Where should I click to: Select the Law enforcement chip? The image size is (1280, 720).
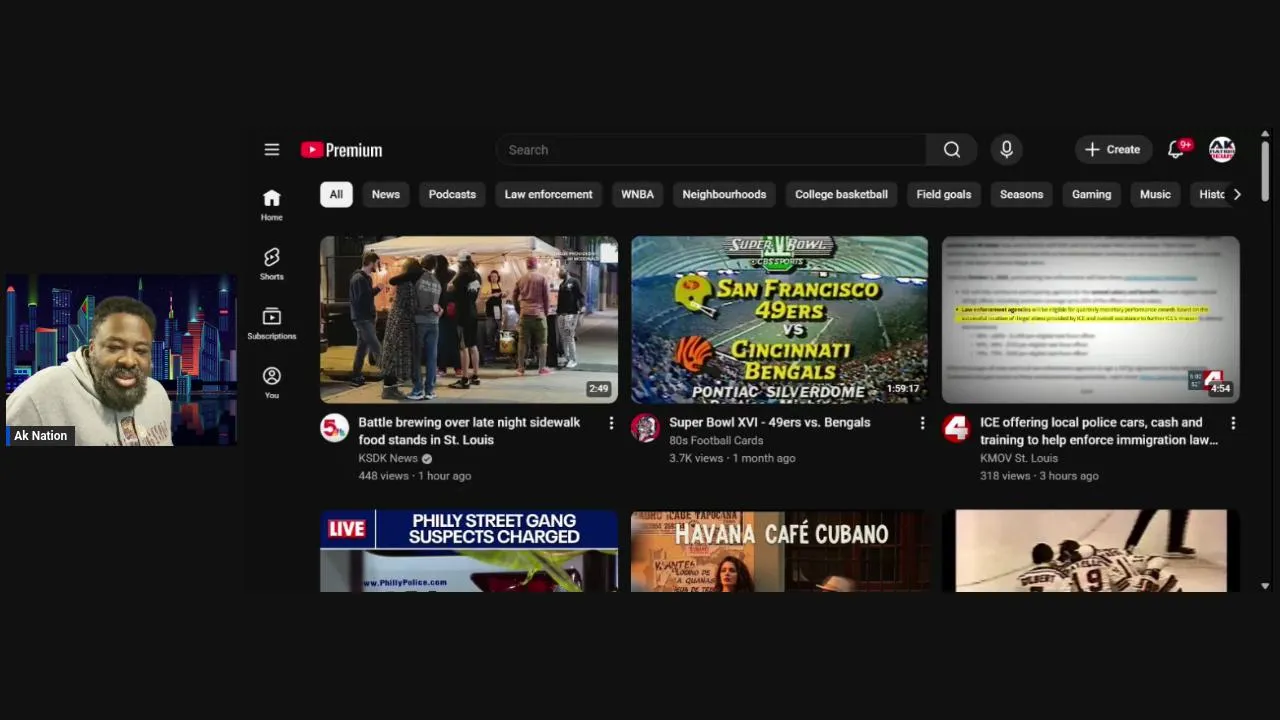point(548,194)
